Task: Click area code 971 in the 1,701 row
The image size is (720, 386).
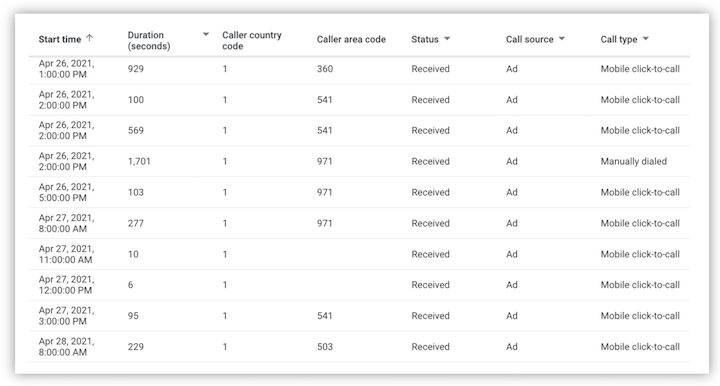Action: (324, 162)
